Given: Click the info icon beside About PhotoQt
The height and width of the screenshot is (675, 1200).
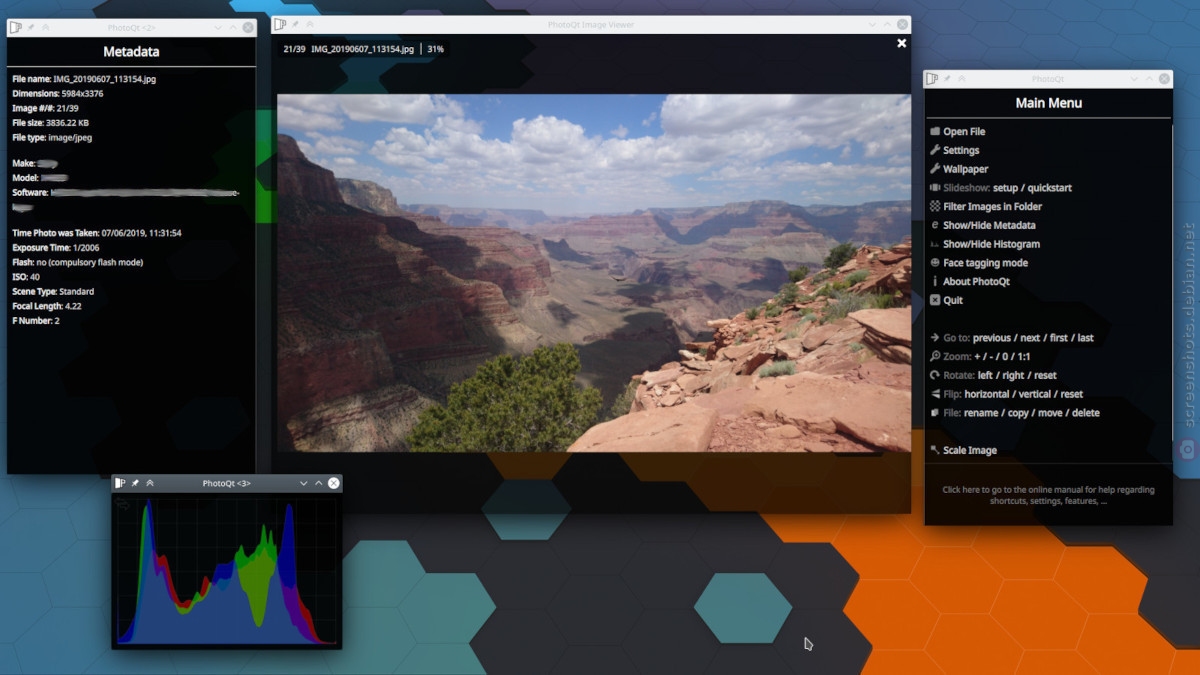Looking at the screenshot, I should [935, 281].
